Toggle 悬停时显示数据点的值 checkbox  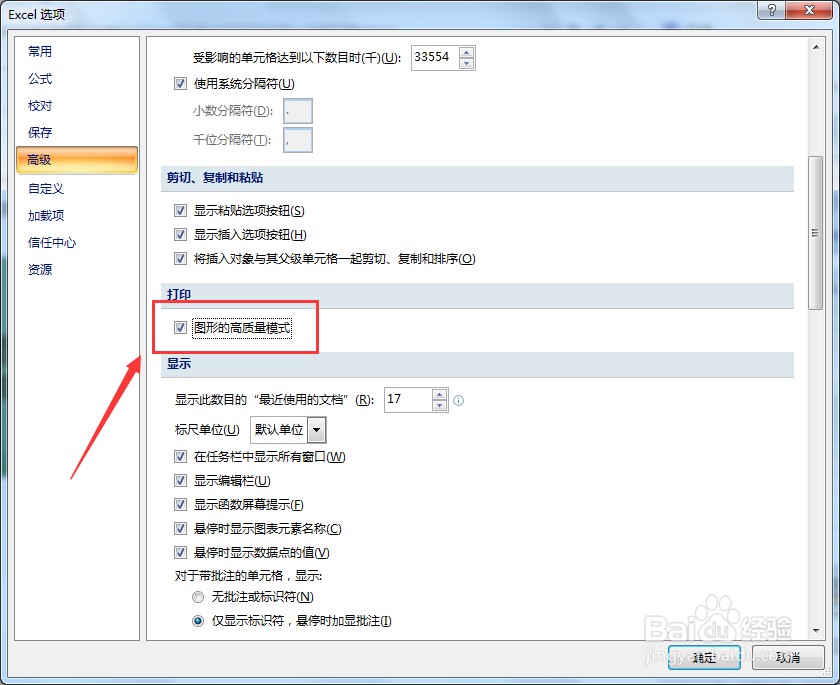click(181, 552)
